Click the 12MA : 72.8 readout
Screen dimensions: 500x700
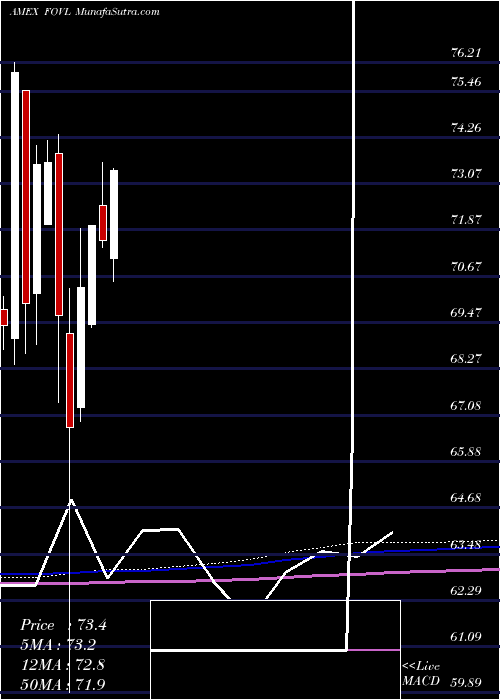pyautogui.click(x=63, y=665)
